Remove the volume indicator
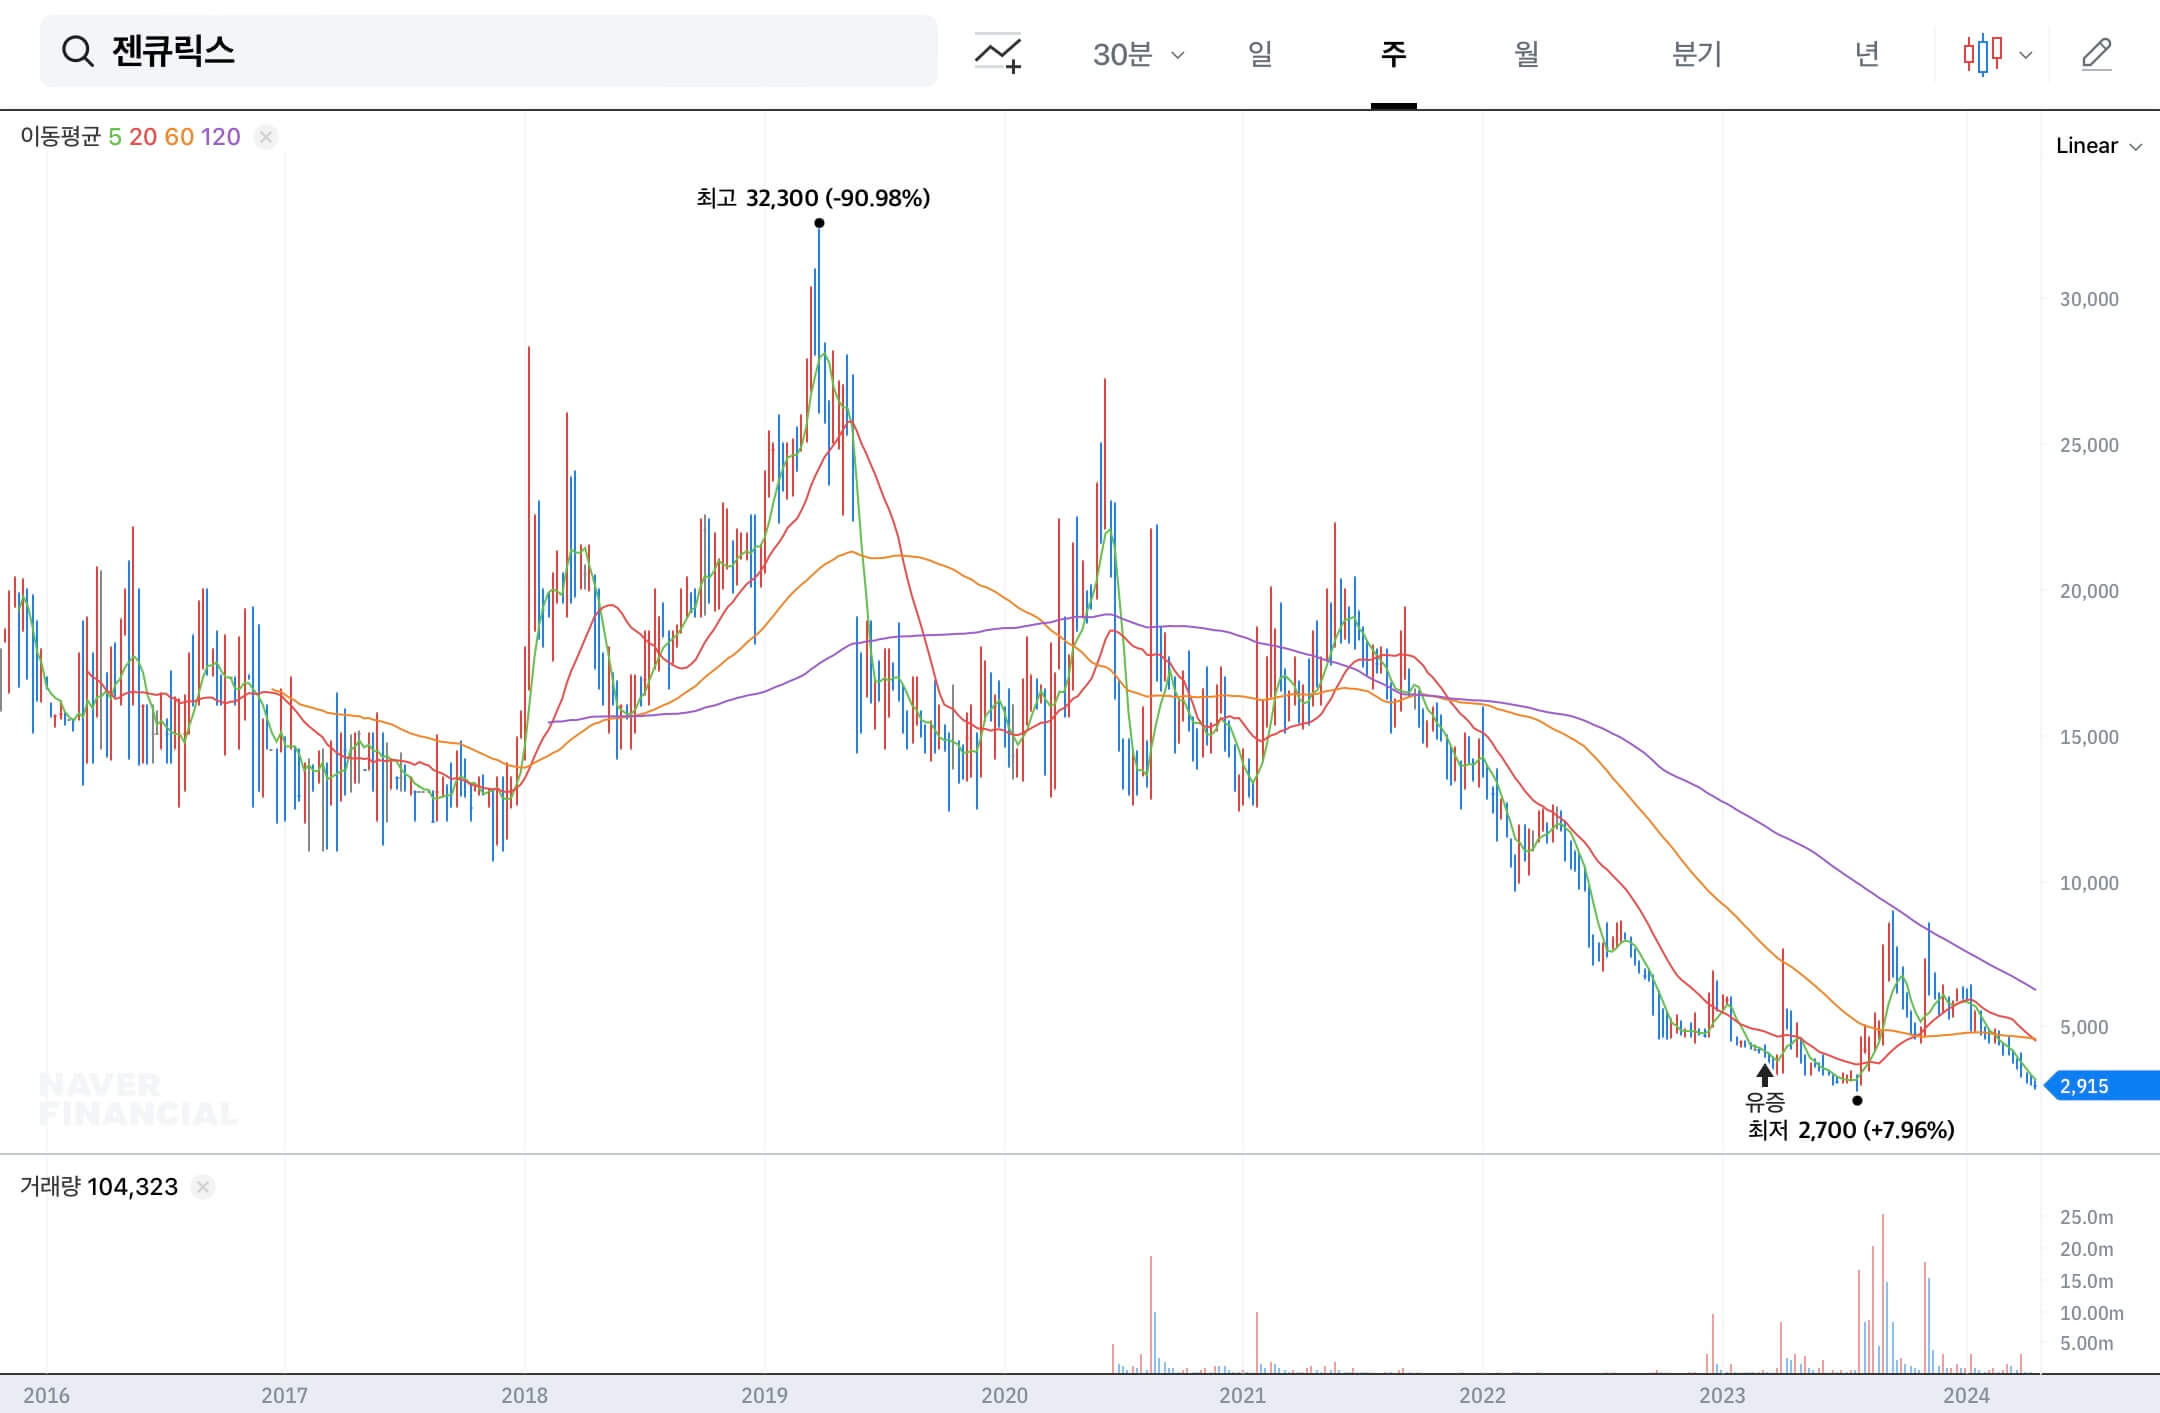 (x=203, y=1187)
